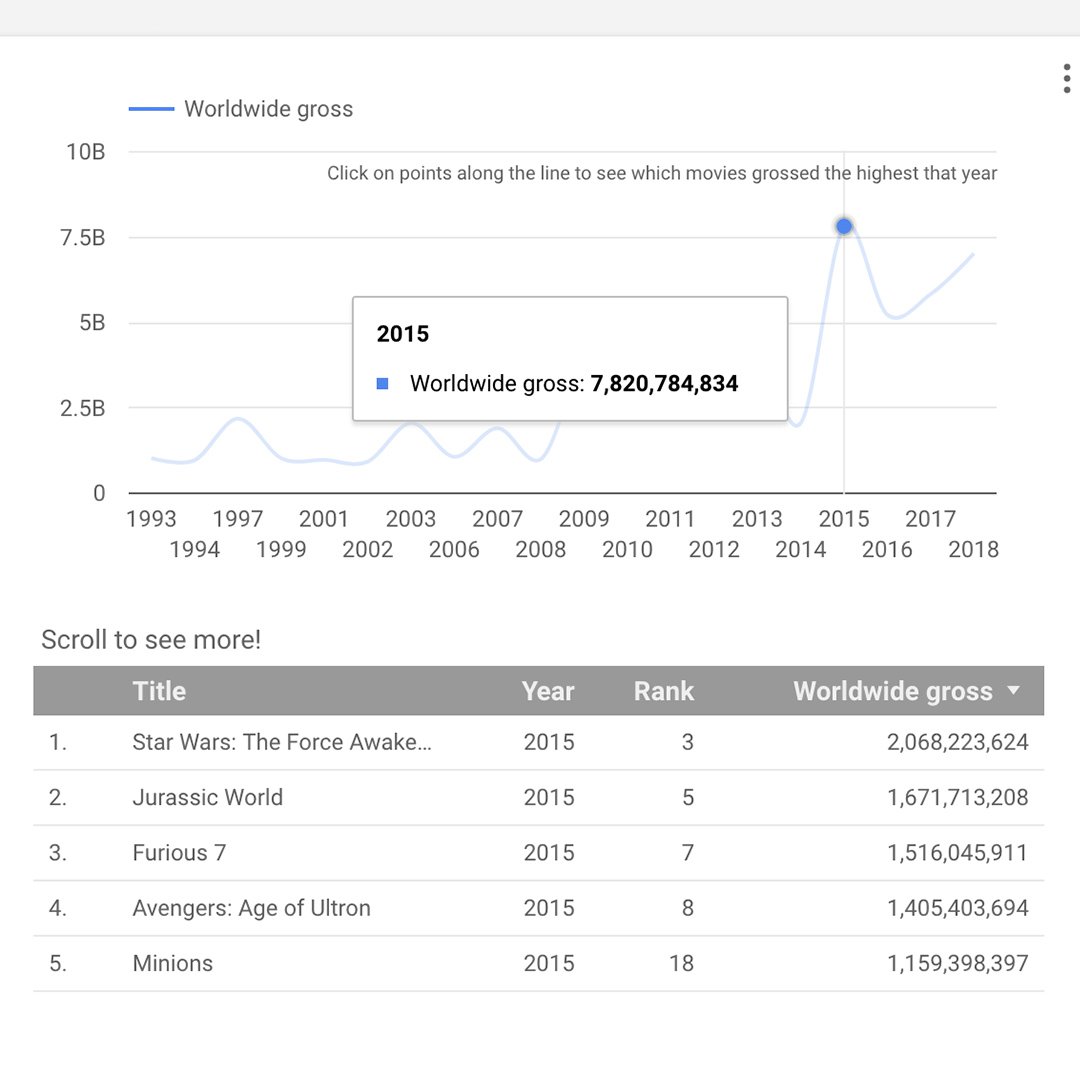Click the 2014 x-axis label
The height and width of the screenshot is (1080, 1080).
point(800,550)
